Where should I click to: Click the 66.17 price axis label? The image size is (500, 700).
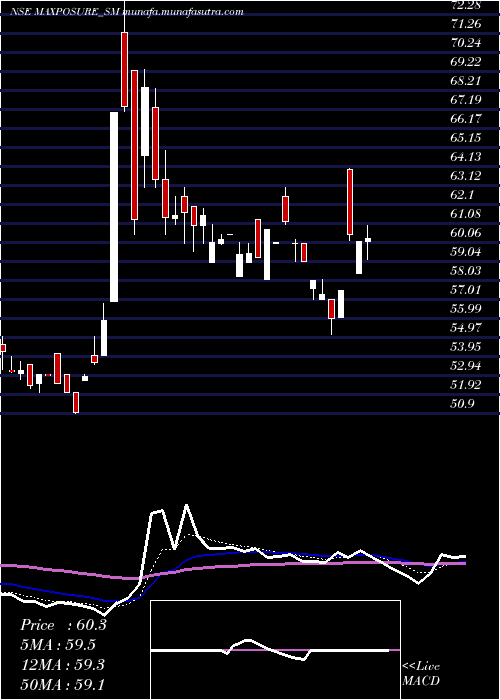[466, 119]
